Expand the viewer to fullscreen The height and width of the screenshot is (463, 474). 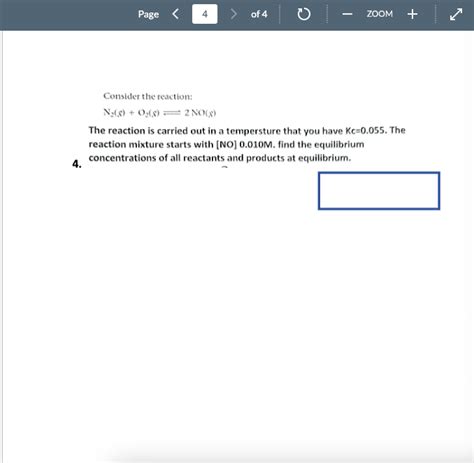pyautogui.click(x=456, y=14)
